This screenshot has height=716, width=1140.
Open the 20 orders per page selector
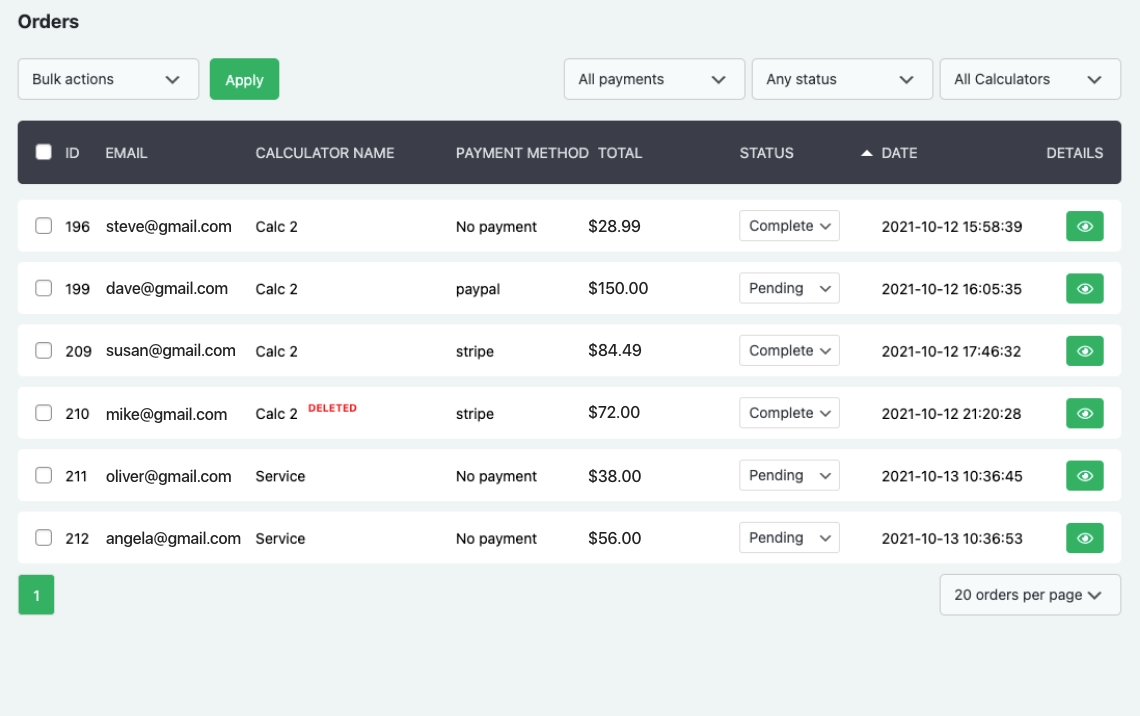click(x=1029, y=595)
